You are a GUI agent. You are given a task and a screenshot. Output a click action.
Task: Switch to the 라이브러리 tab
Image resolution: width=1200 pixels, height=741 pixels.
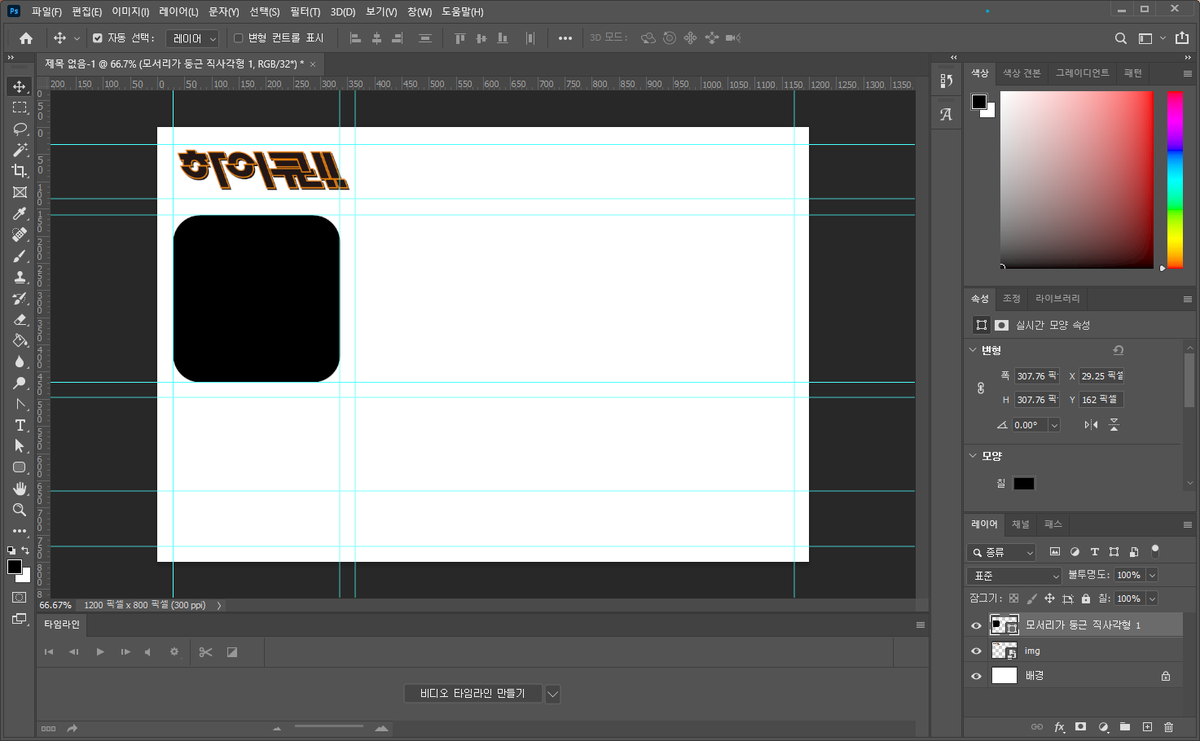pyautogui.click(x=1057, y=298)
